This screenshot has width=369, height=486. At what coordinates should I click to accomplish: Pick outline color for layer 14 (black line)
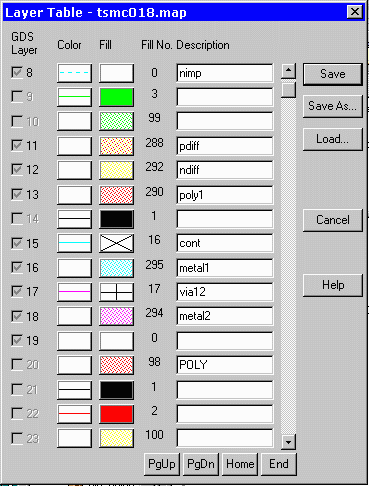point(74,219)
